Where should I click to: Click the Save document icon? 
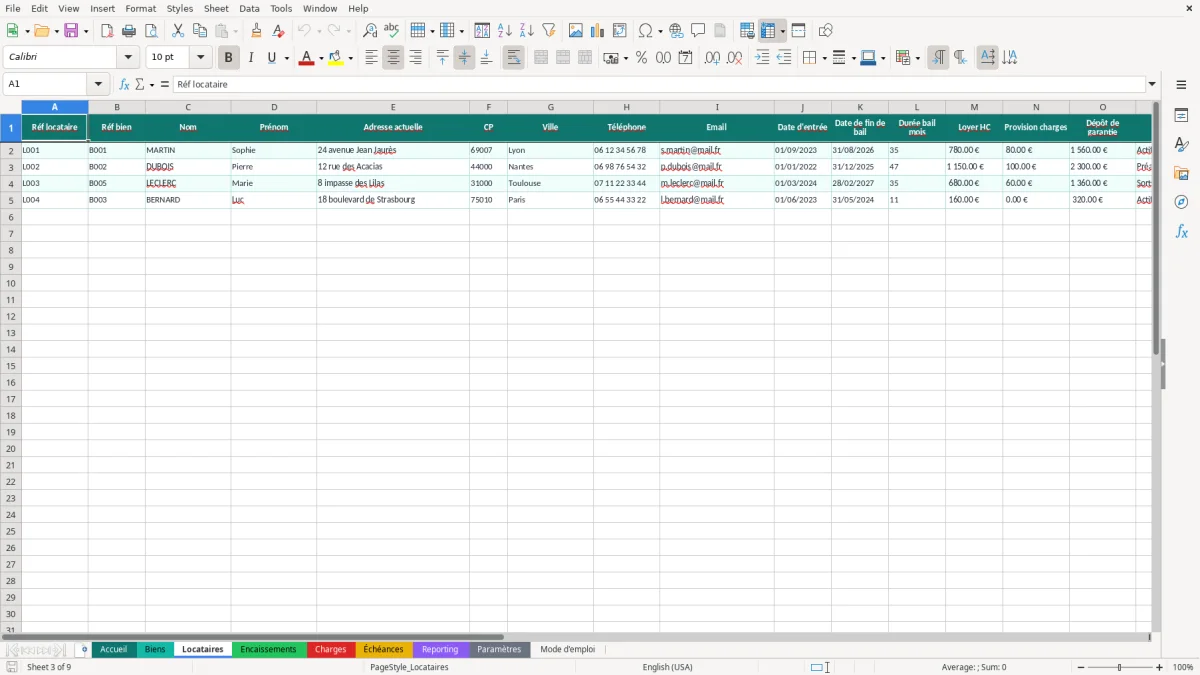[71, 31]
